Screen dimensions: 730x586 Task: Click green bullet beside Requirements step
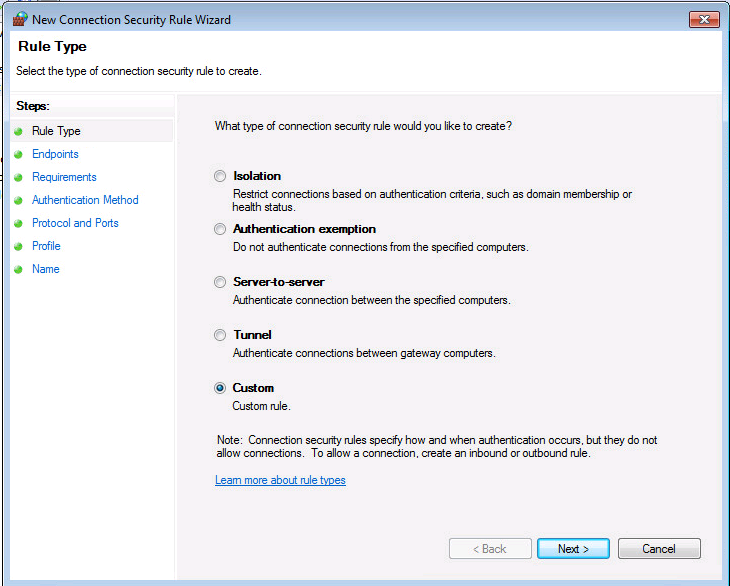(19, 177)
